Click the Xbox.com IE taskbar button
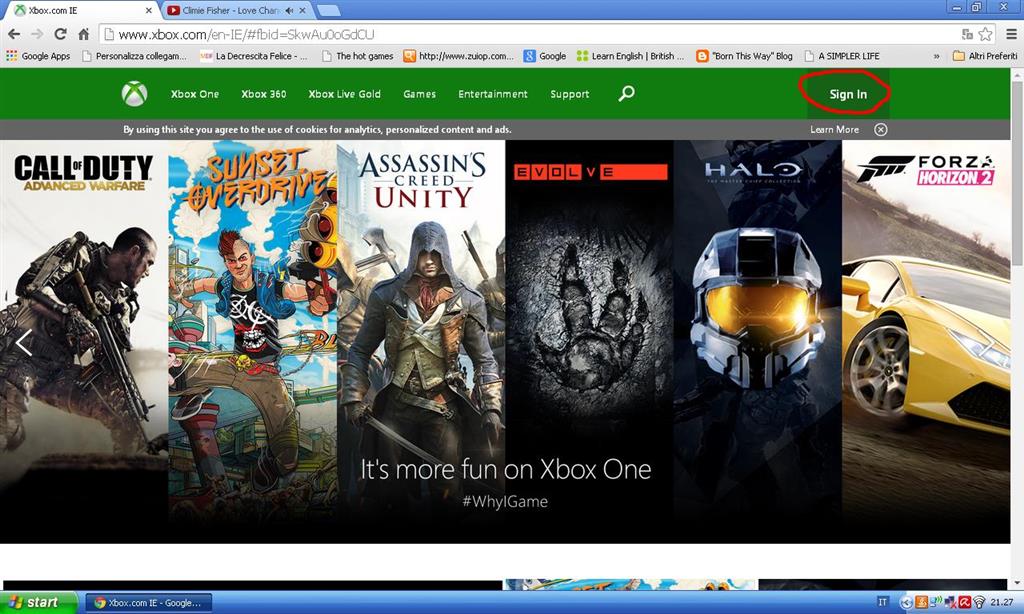 pos(148,603)
